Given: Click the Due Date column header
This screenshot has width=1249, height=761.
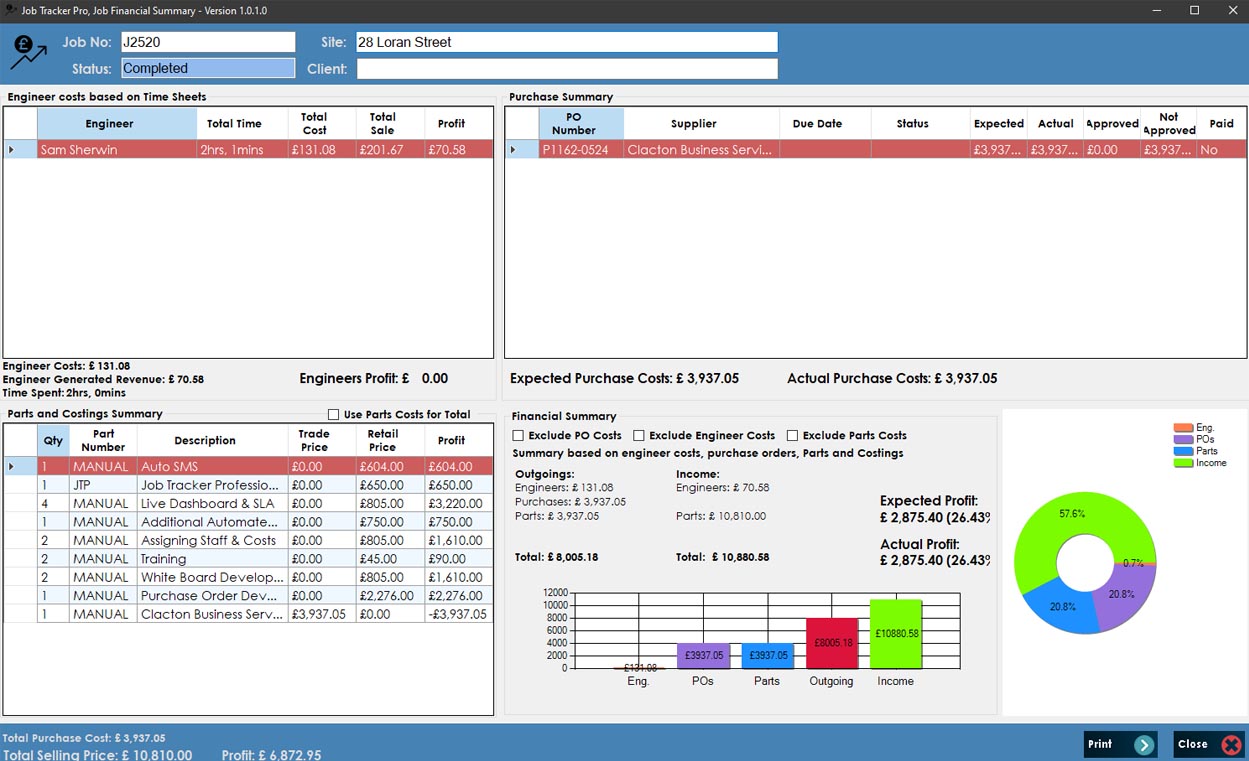Looking at the screenshot, I should point(825,124).
